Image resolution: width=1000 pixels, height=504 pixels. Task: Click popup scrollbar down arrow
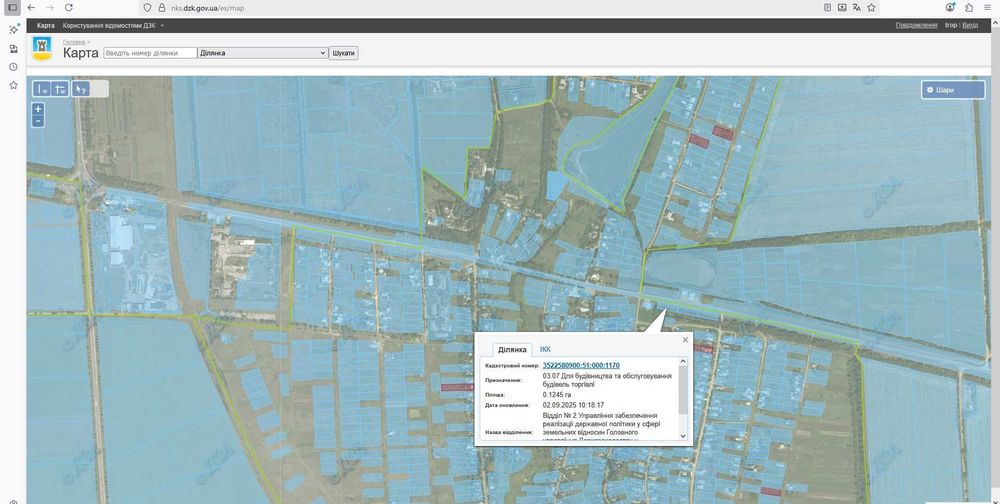click(683, 436)
